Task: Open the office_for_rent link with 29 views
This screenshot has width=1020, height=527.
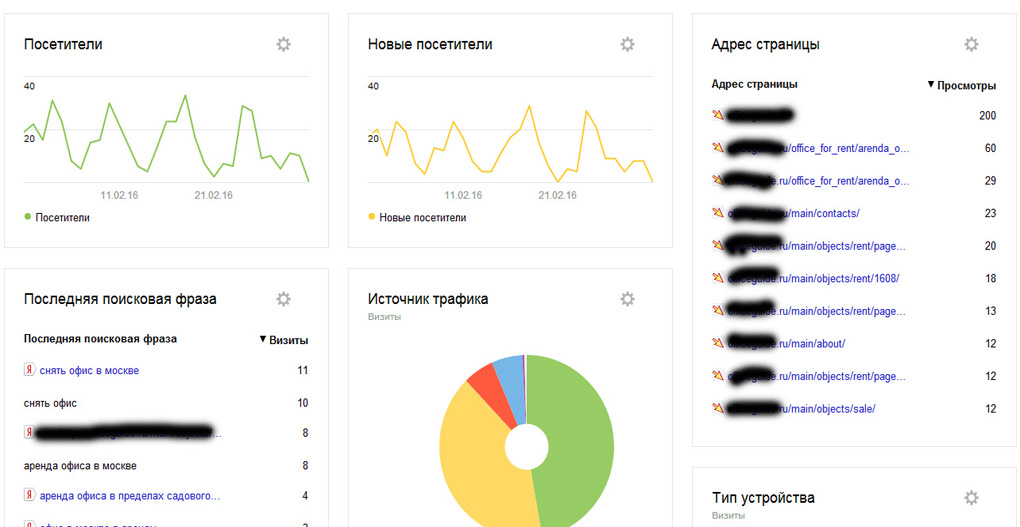Action: tap(818, 181)
